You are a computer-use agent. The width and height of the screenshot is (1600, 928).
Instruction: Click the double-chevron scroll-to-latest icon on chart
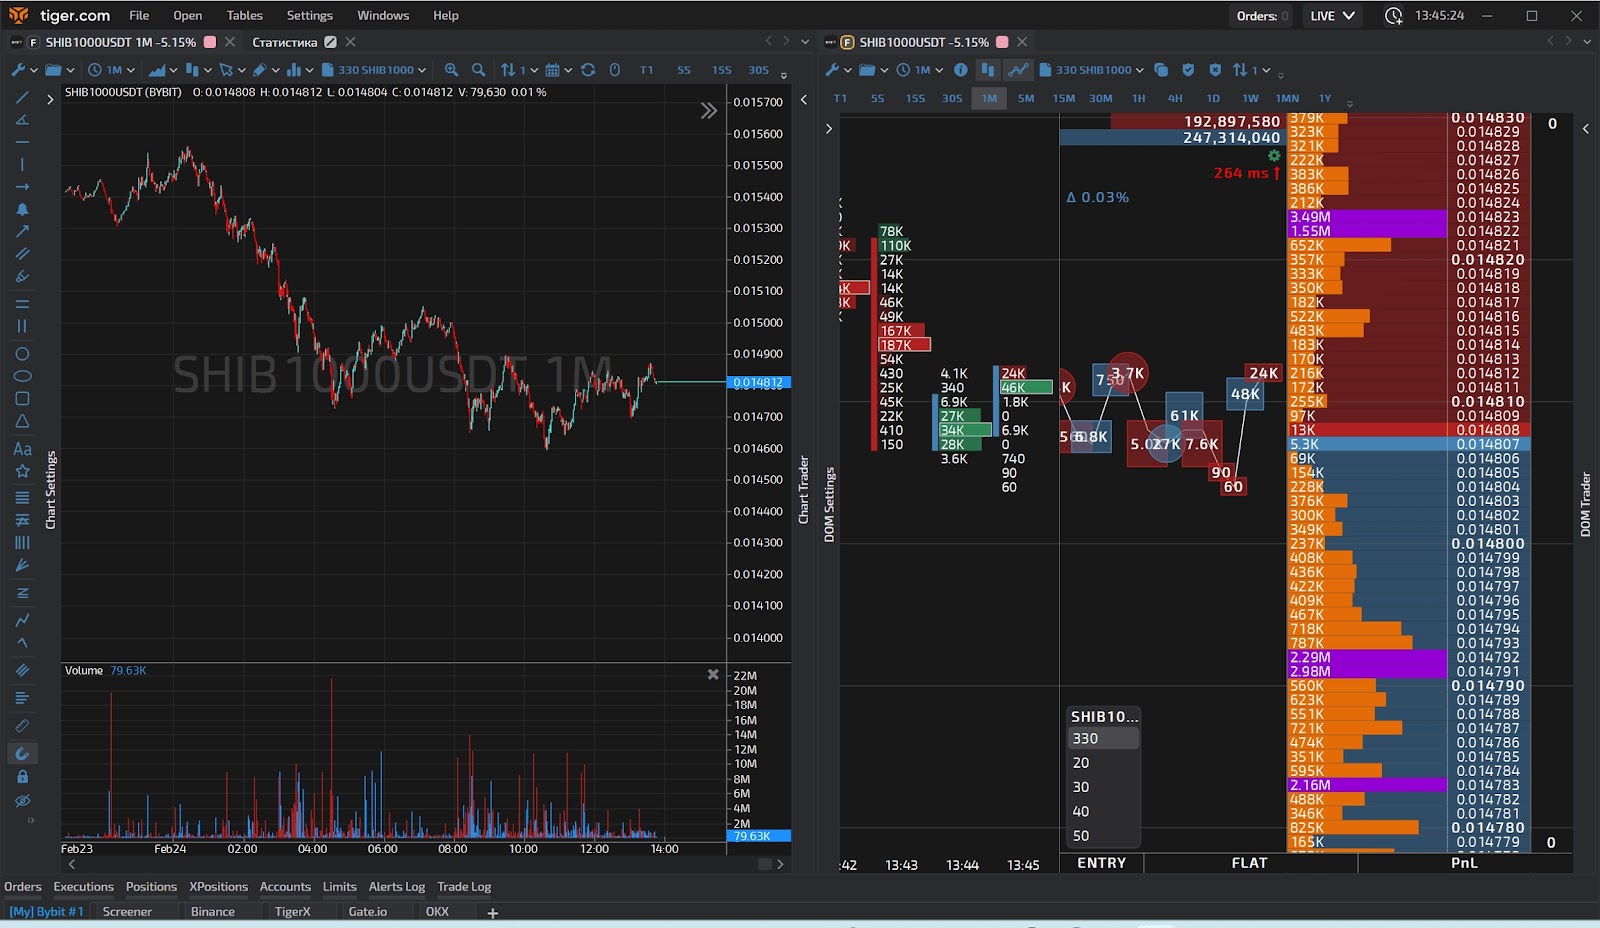click(x=709, y=111)
